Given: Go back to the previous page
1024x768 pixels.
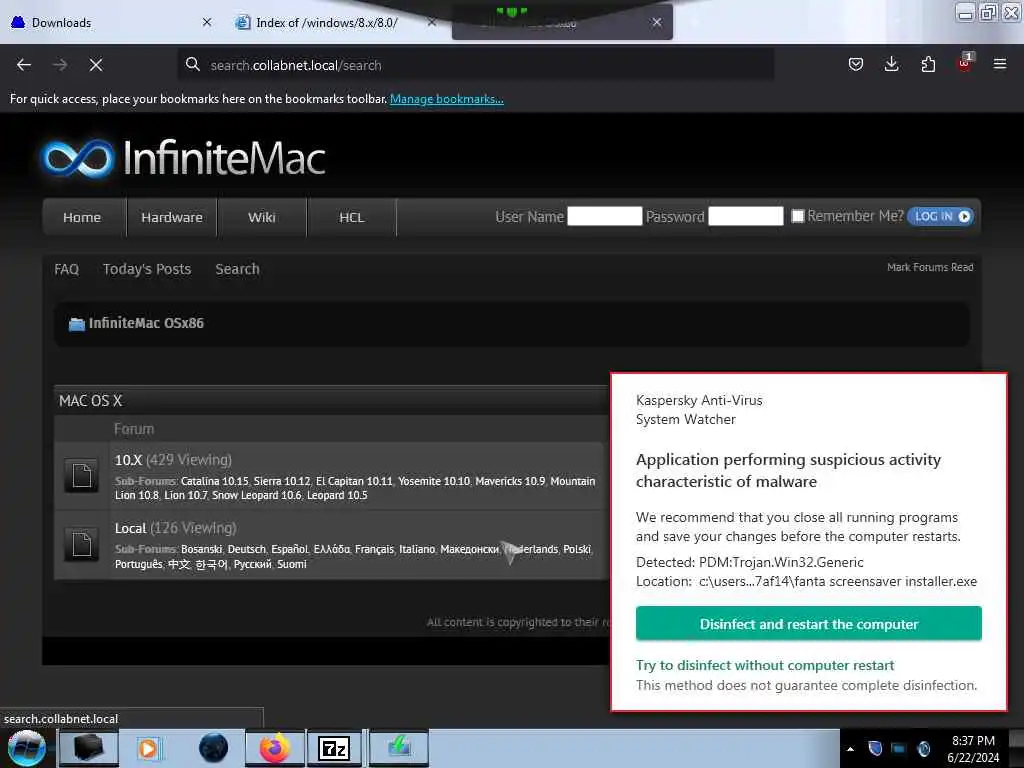Looking at the screenshot, I should click(x=24, y=65).
